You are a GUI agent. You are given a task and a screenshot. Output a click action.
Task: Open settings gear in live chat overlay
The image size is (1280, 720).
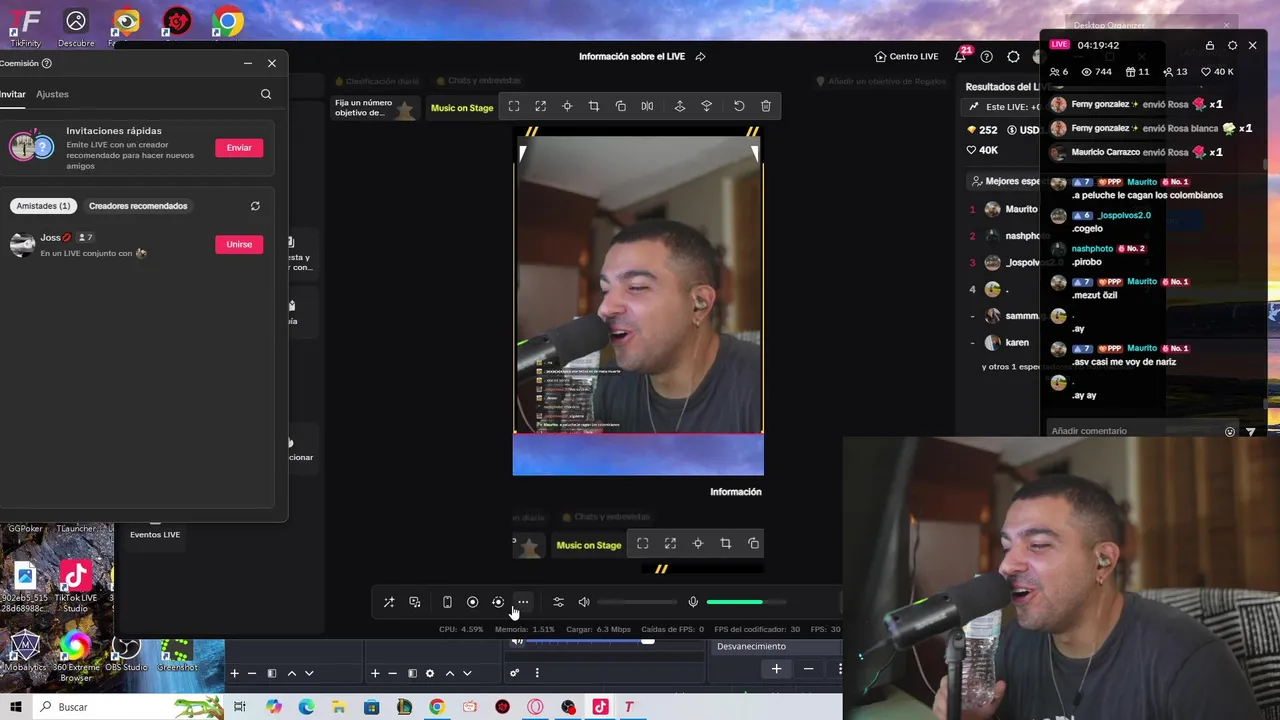pyautogui.click(x=1232, y=45)
